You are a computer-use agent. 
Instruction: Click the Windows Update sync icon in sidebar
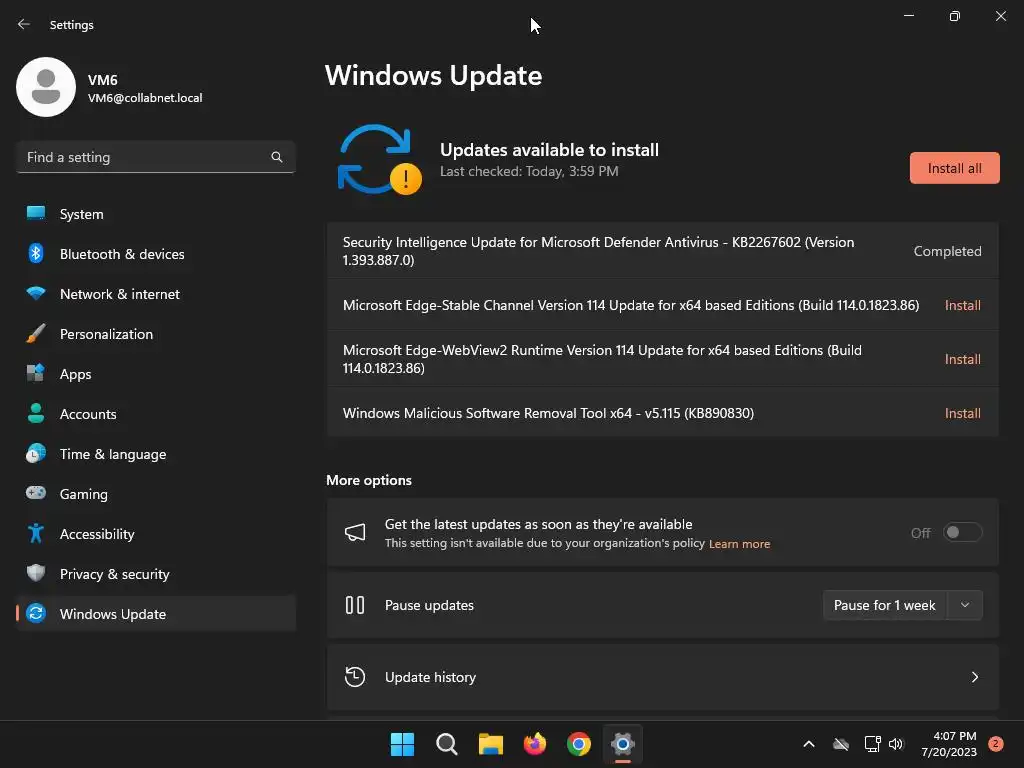click(x=36, y=613)
